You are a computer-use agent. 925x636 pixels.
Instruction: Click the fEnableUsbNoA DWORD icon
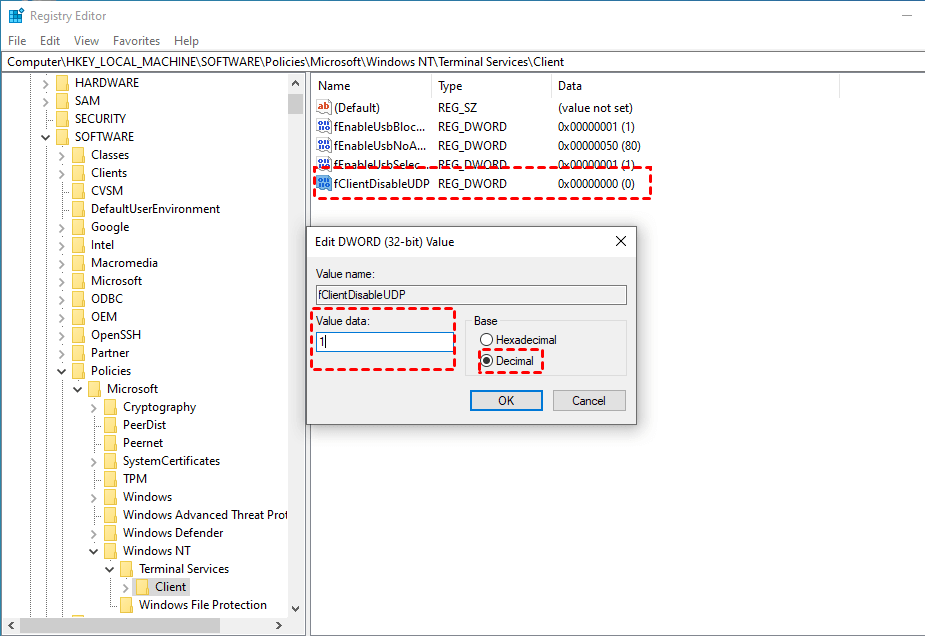[324, 146]
